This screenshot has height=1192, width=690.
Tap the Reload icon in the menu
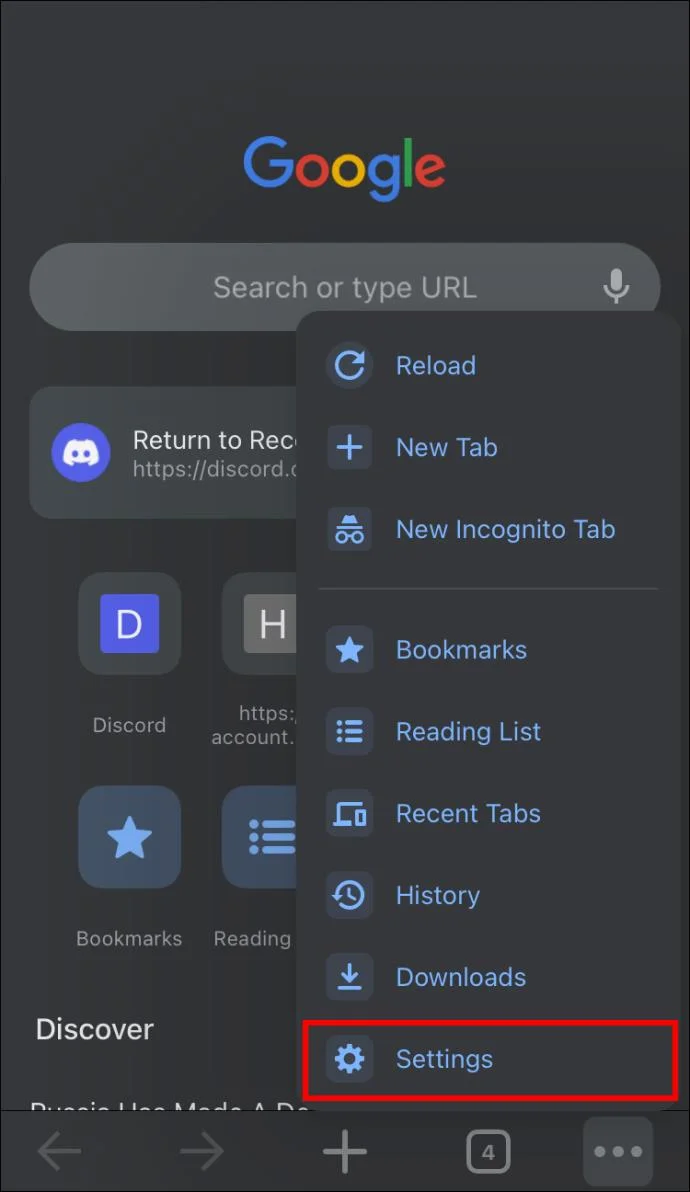(x=349, y=366)
